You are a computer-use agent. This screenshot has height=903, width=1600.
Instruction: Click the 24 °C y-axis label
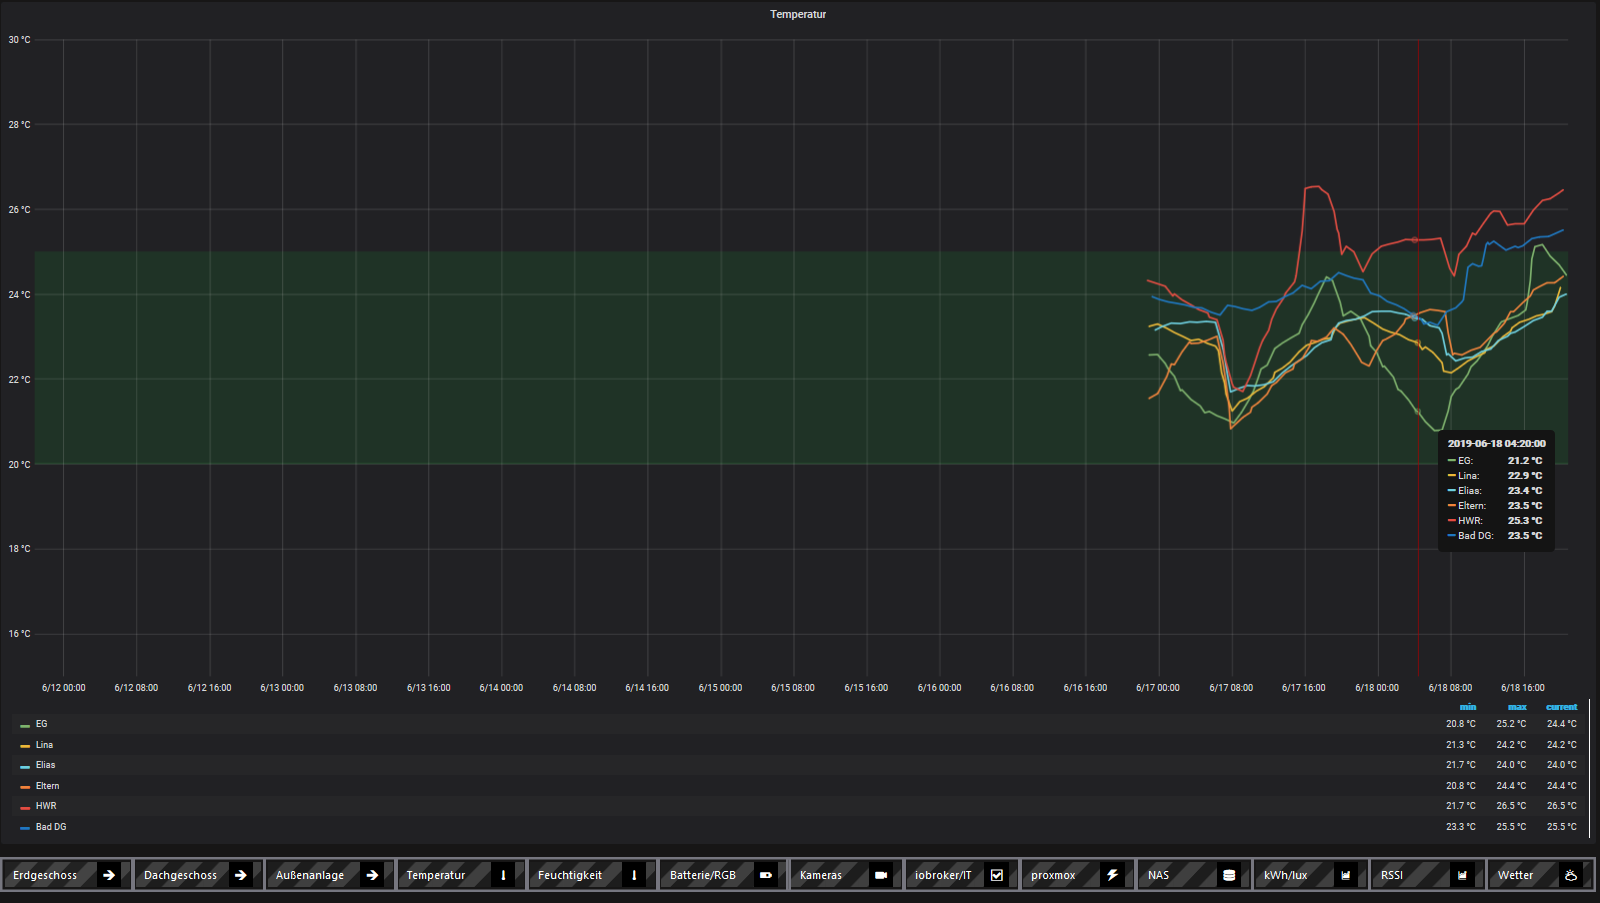pos(20,295)
